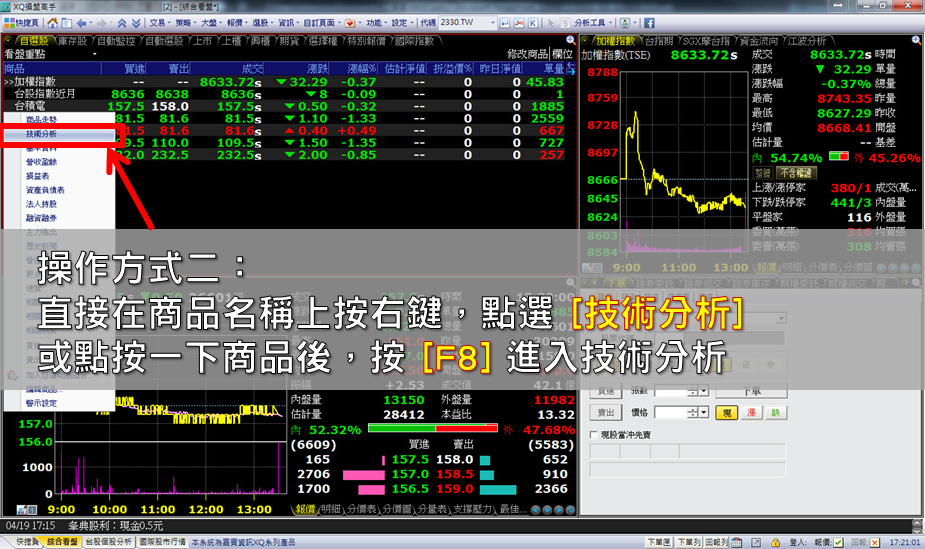Click the 快捷頁 quick page icon
The image size is (925, 549).
(x=9, y=22)
